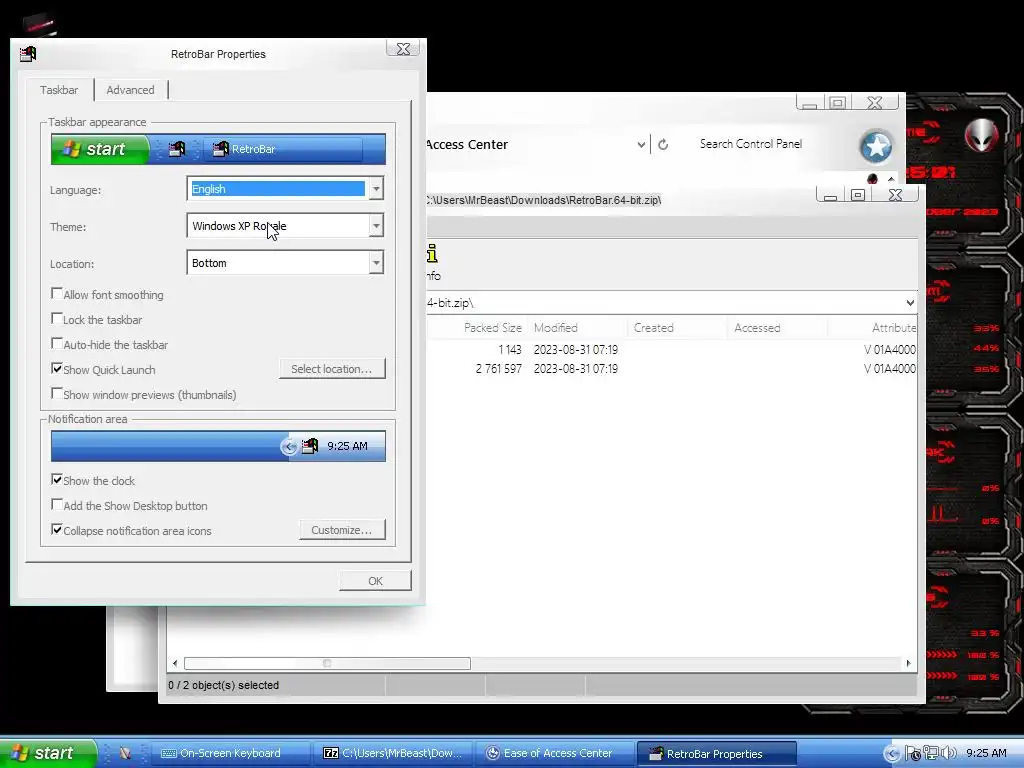Click the desktop shortcut icon at top-left

pos(40,25)
